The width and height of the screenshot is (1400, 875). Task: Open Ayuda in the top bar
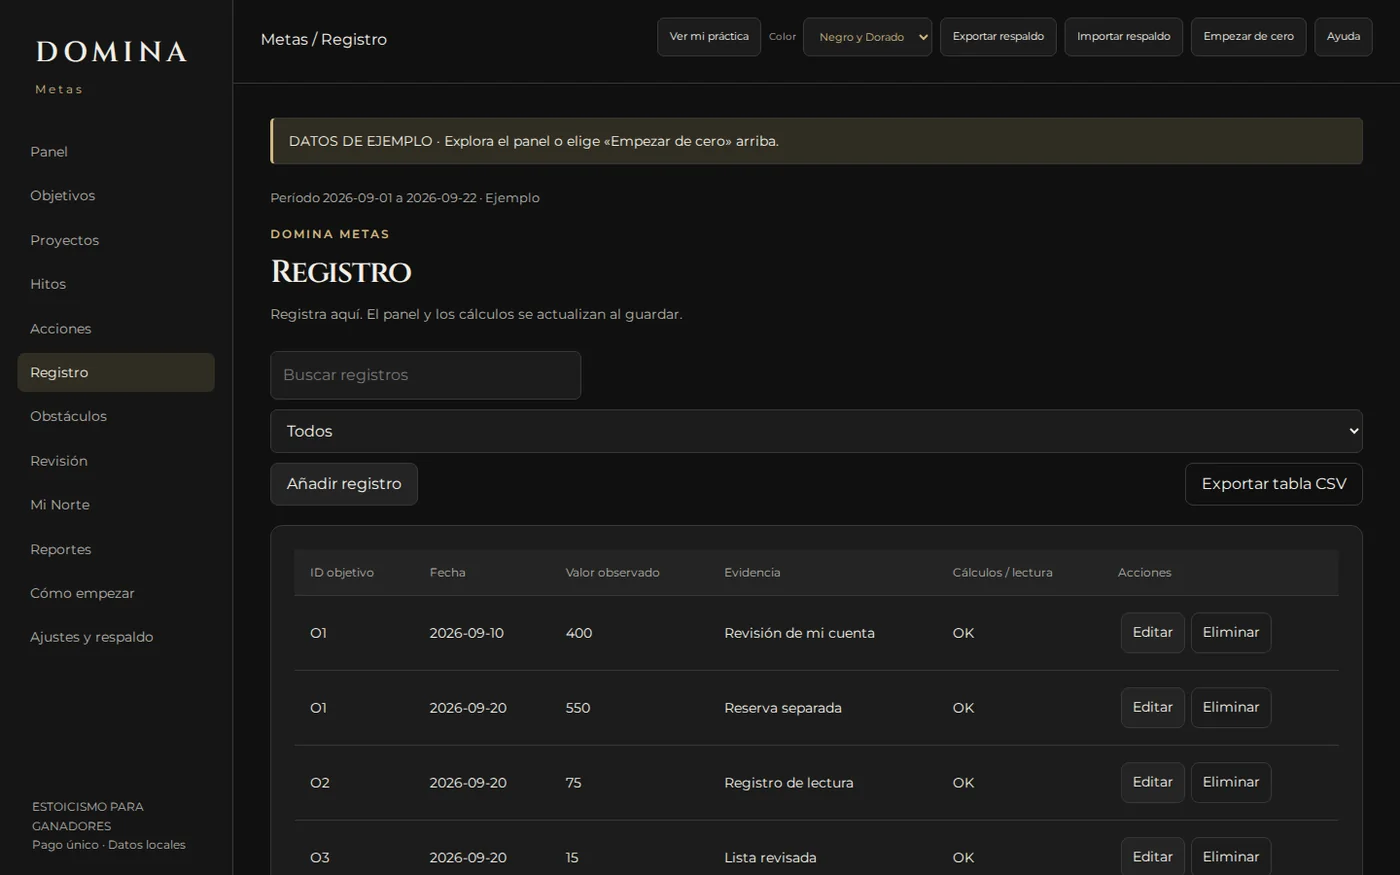pyautogui.click(x=1343, y=37)
